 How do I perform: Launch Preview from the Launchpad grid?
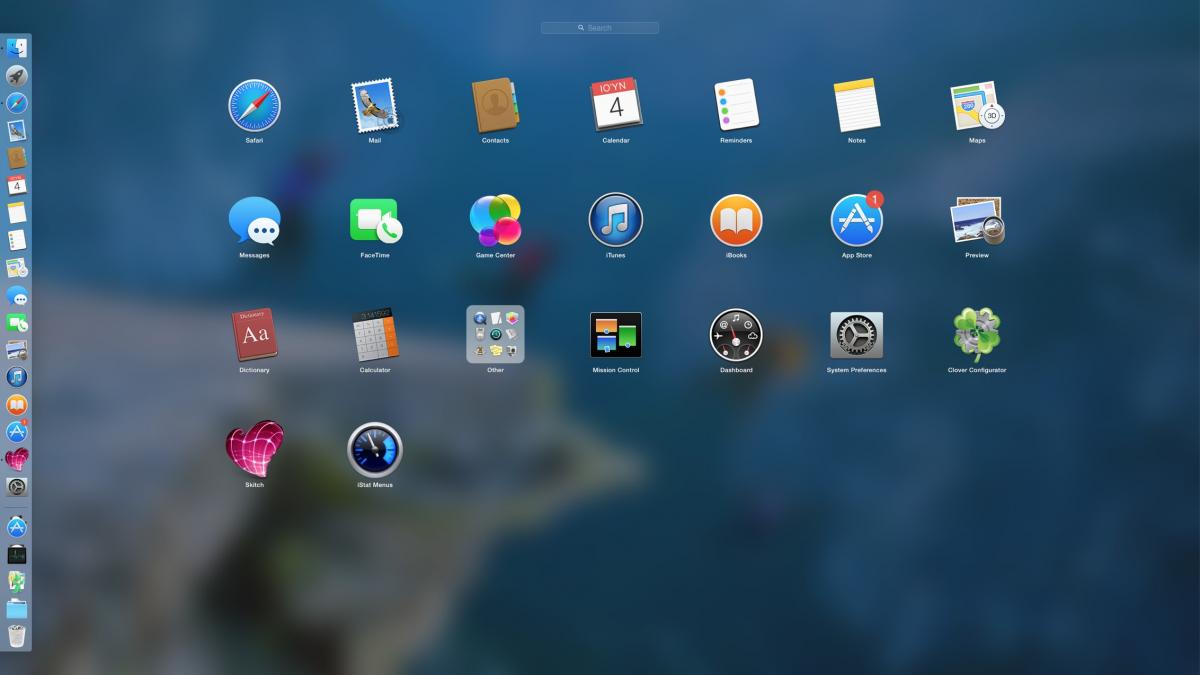(977, 220)
